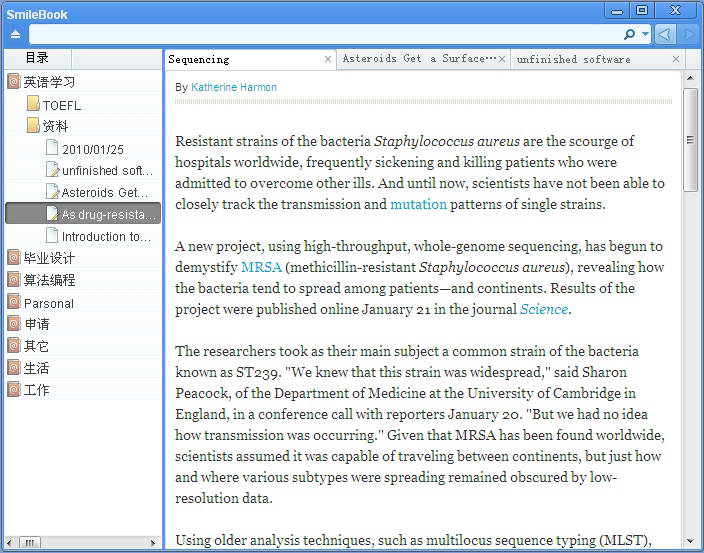The height and width of the screenshot is (553, 704).
Task: Follow the mutation hyperlink
Action: pos(418,204)
